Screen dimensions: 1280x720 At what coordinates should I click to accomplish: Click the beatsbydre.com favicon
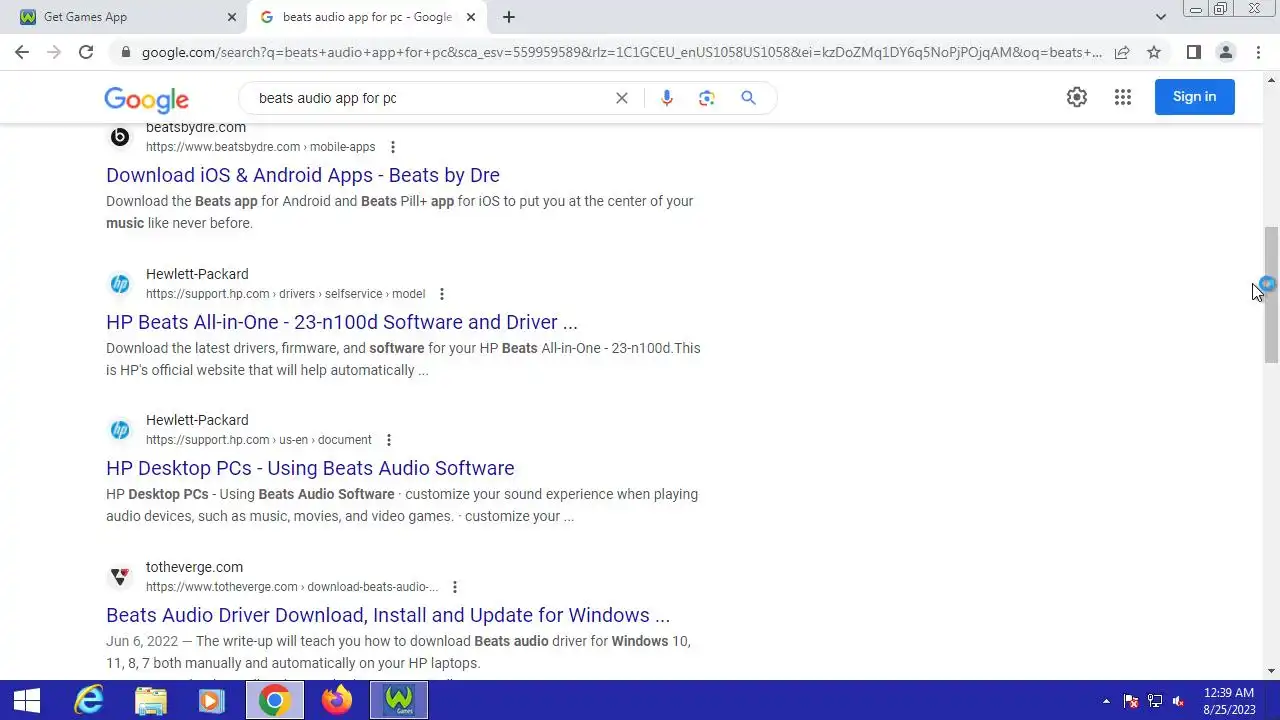pos(120,137)
